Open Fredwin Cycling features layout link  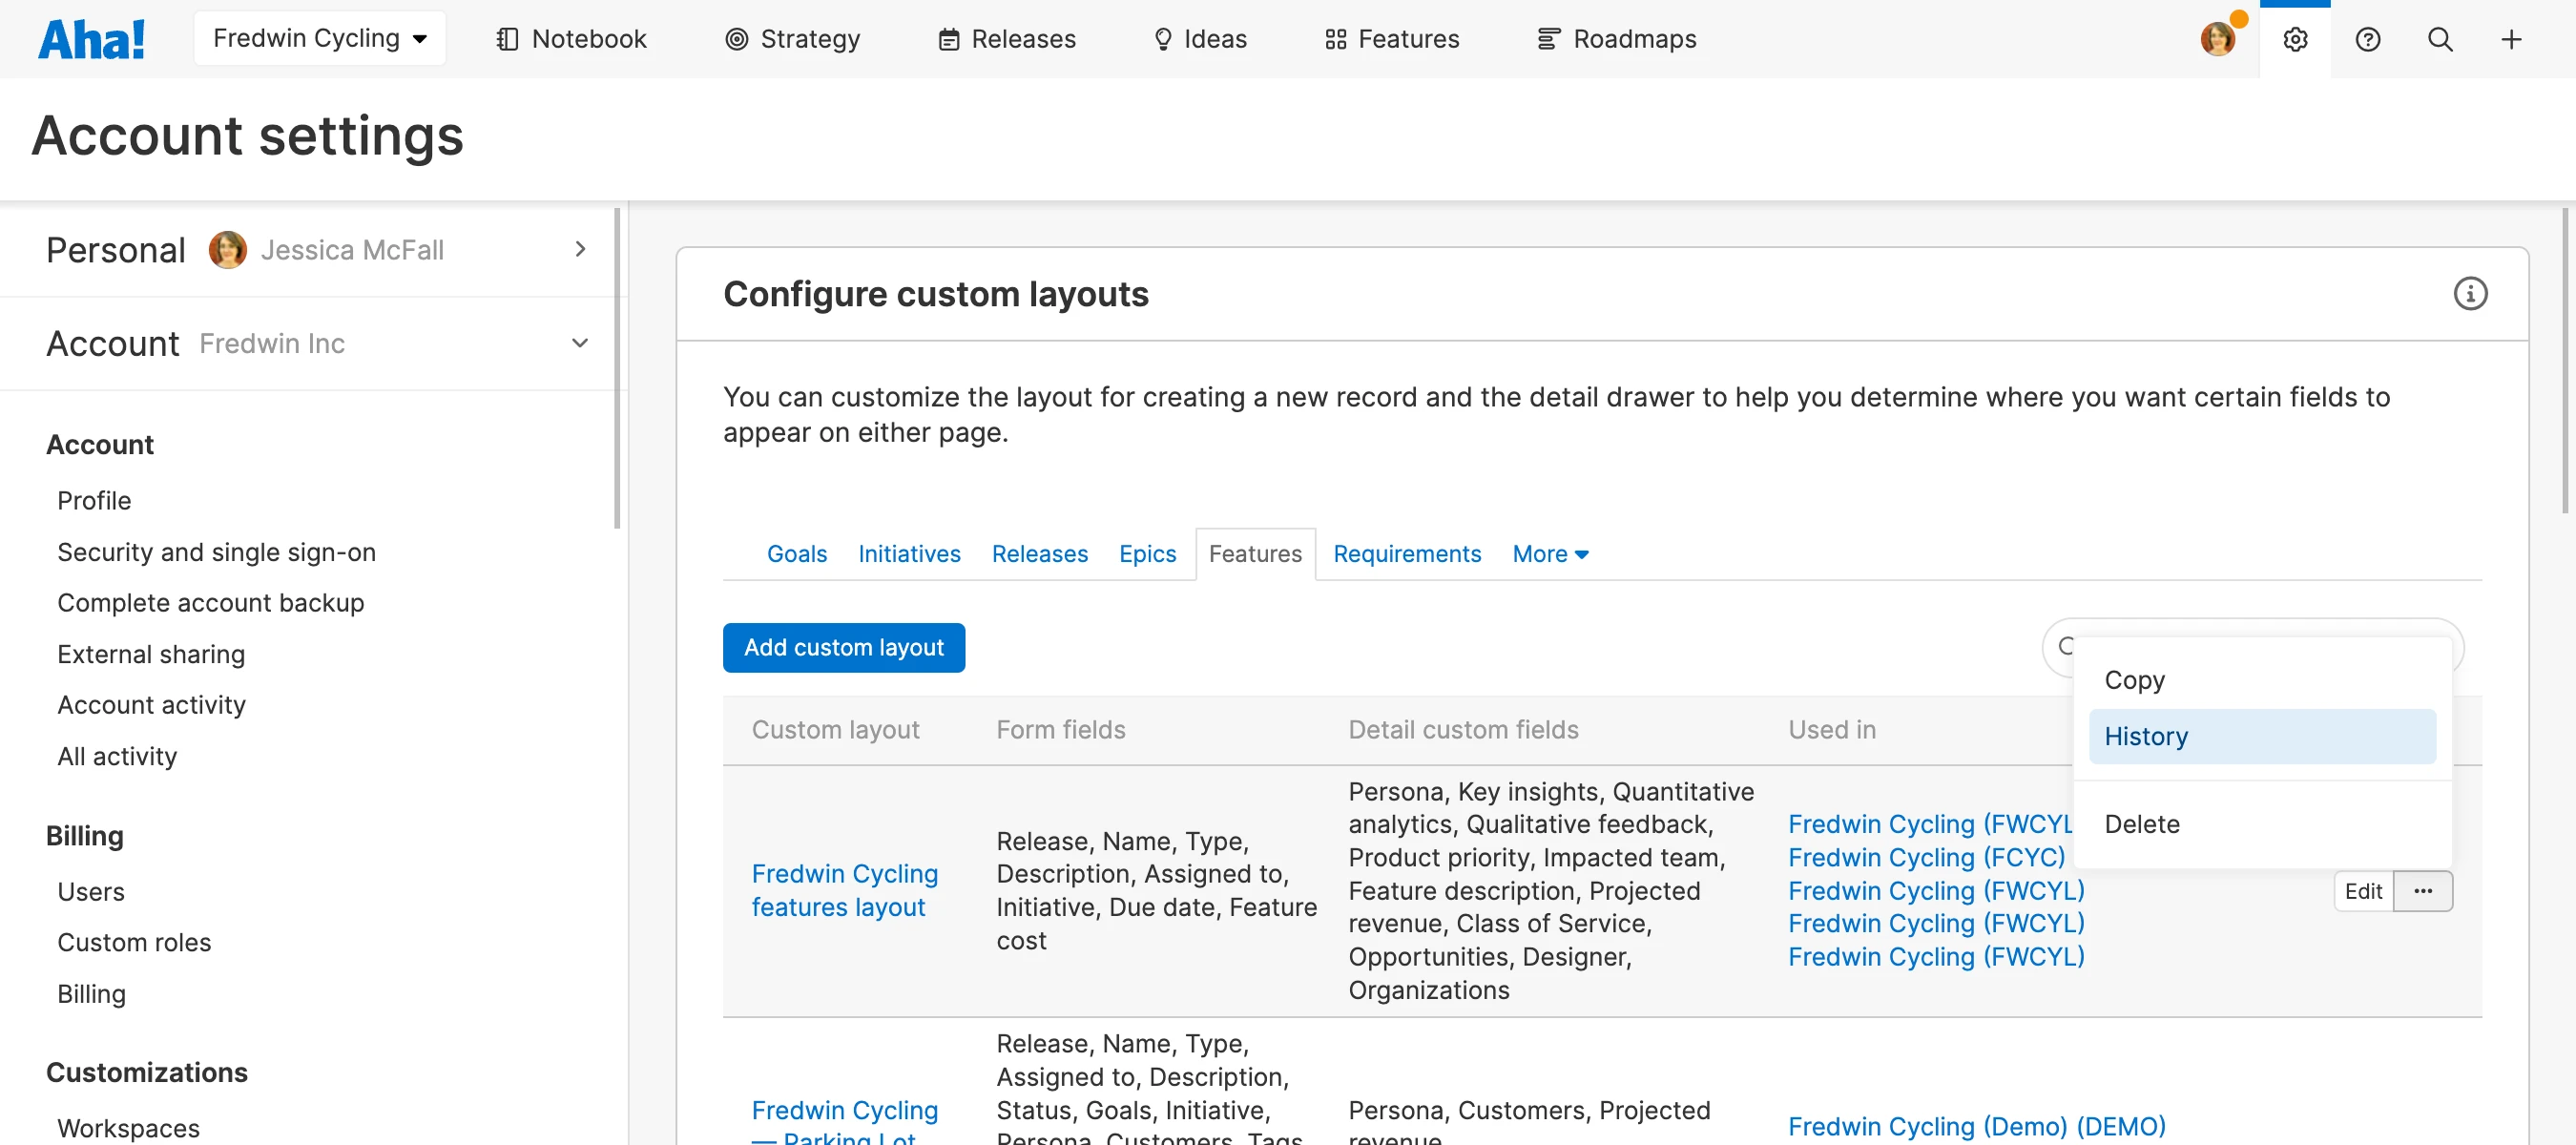[844, 890]
